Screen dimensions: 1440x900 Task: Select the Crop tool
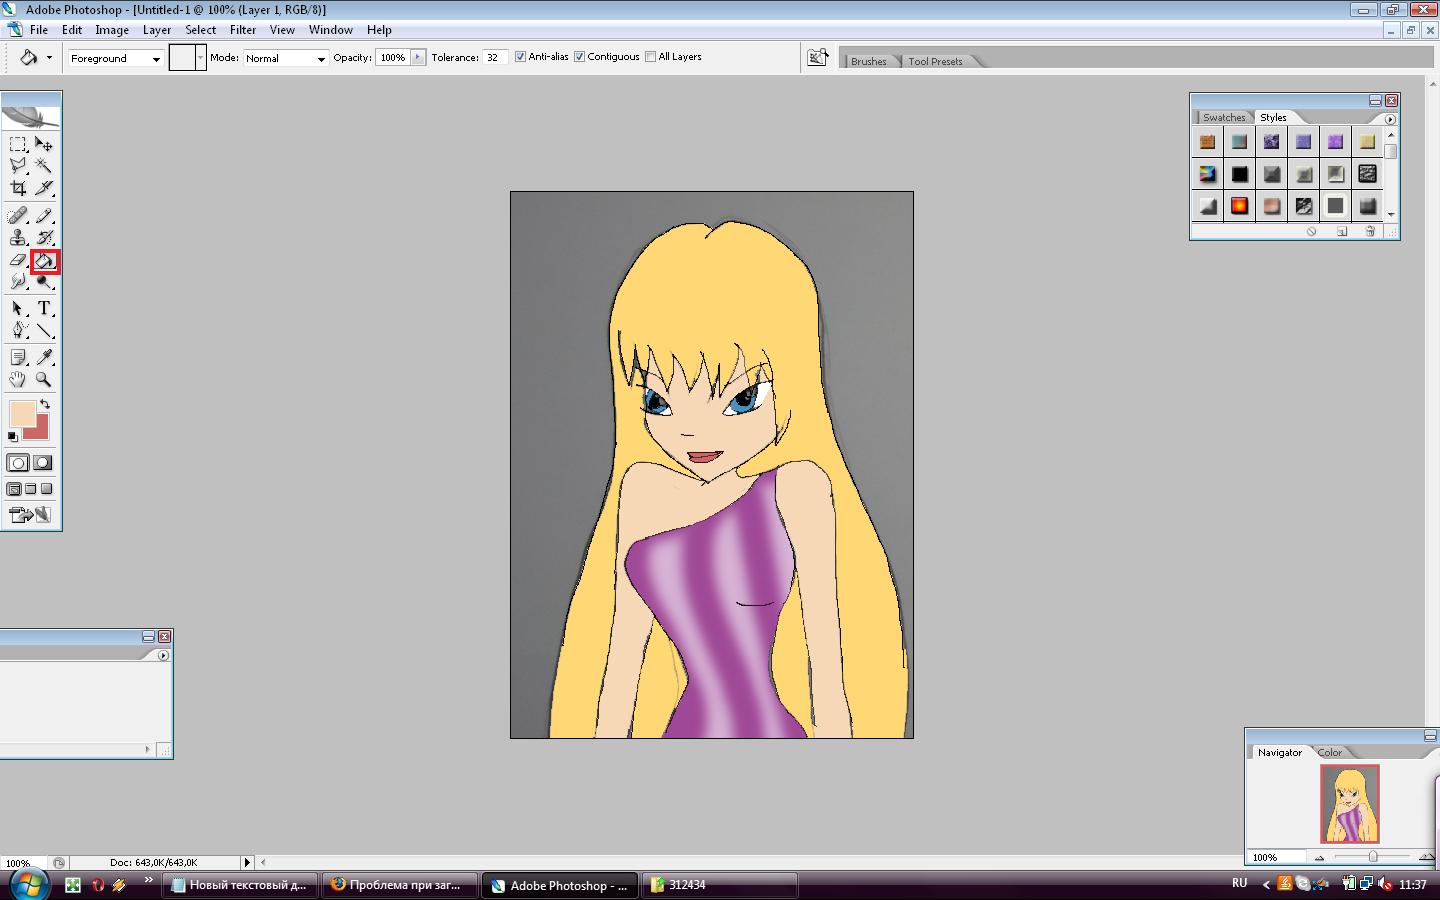tap(18, 188)
